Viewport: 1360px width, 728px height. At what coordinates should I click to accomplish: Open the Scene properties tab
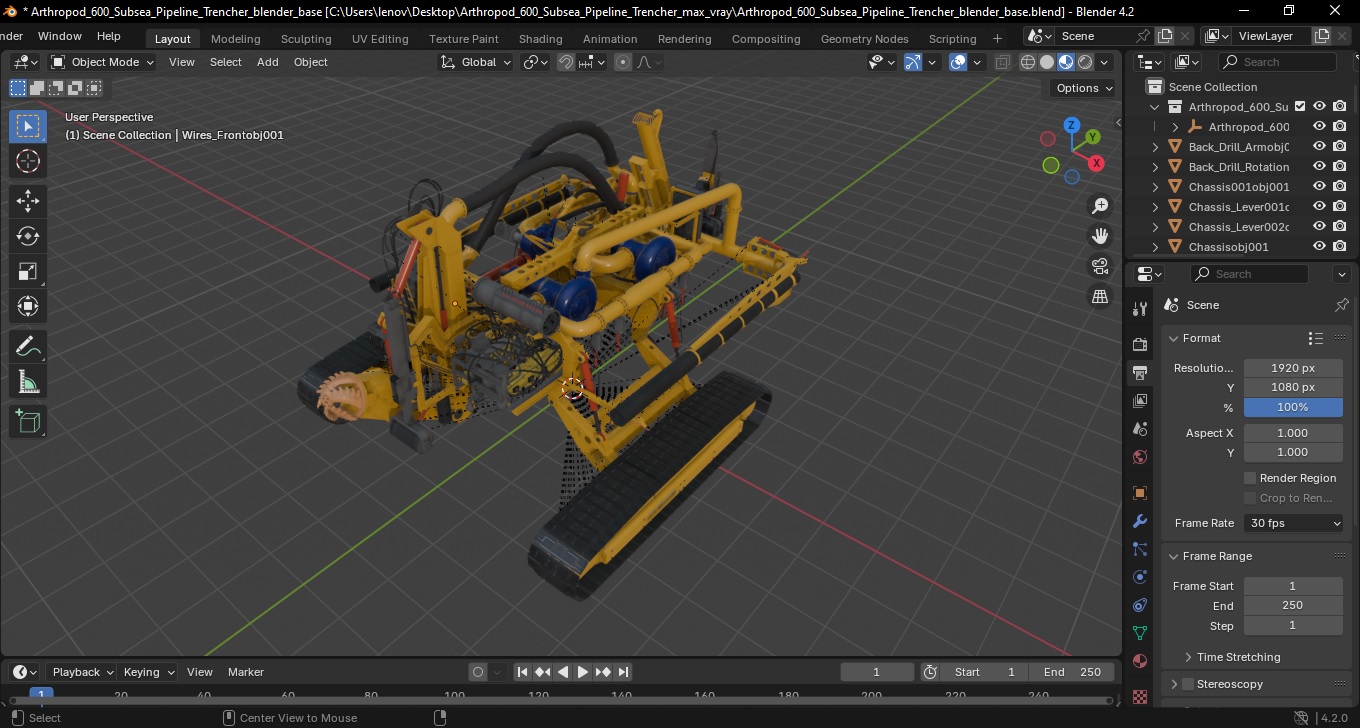[1140, 429]
